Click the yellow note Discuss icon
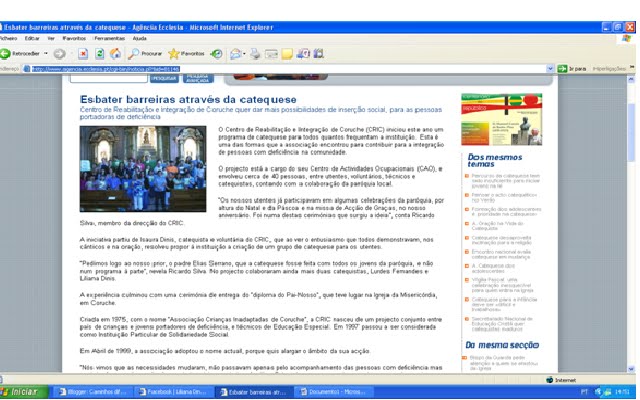The height and width of the screenshot is (400, 640). [x=287, y=53]
